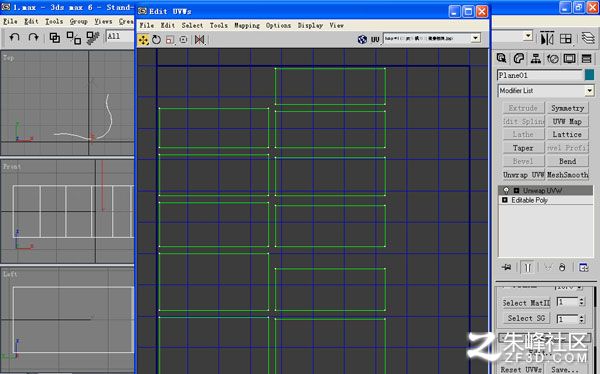Select the Move tool in Edit UVWs

pyautogui.click(x=143, y=39)
